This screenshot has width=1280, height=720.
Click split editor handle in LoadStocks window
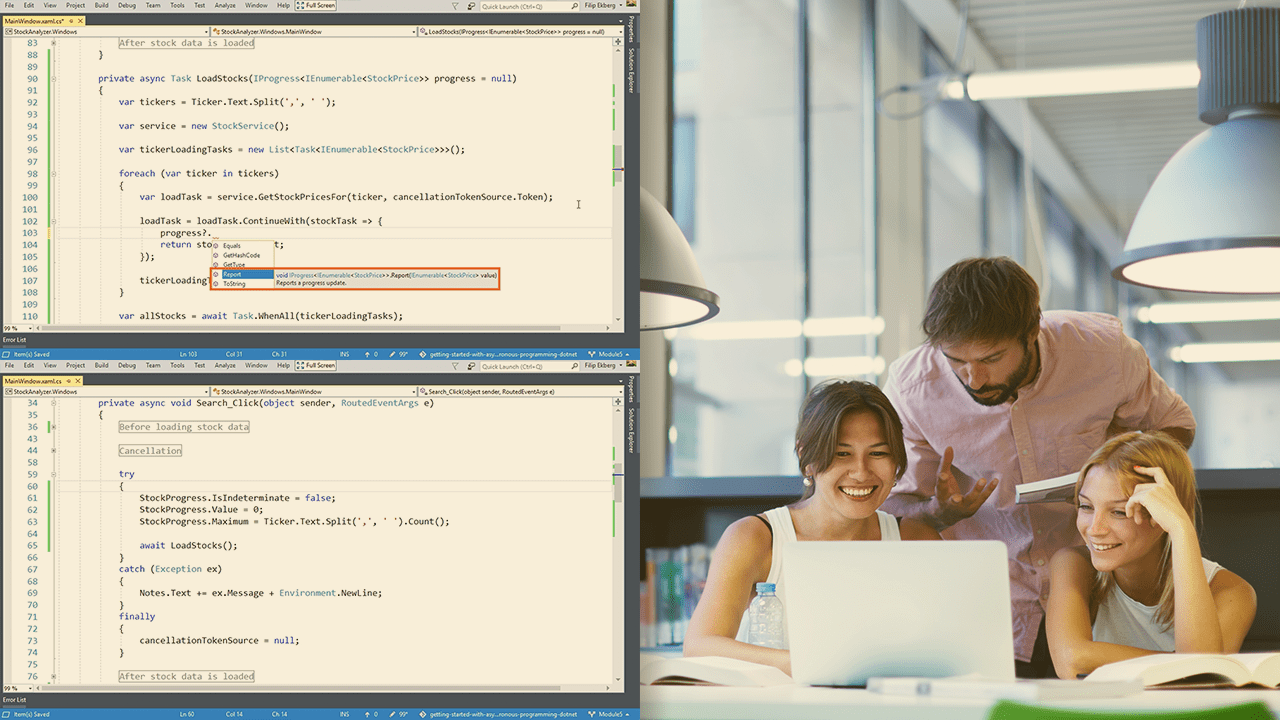[618, 41]
